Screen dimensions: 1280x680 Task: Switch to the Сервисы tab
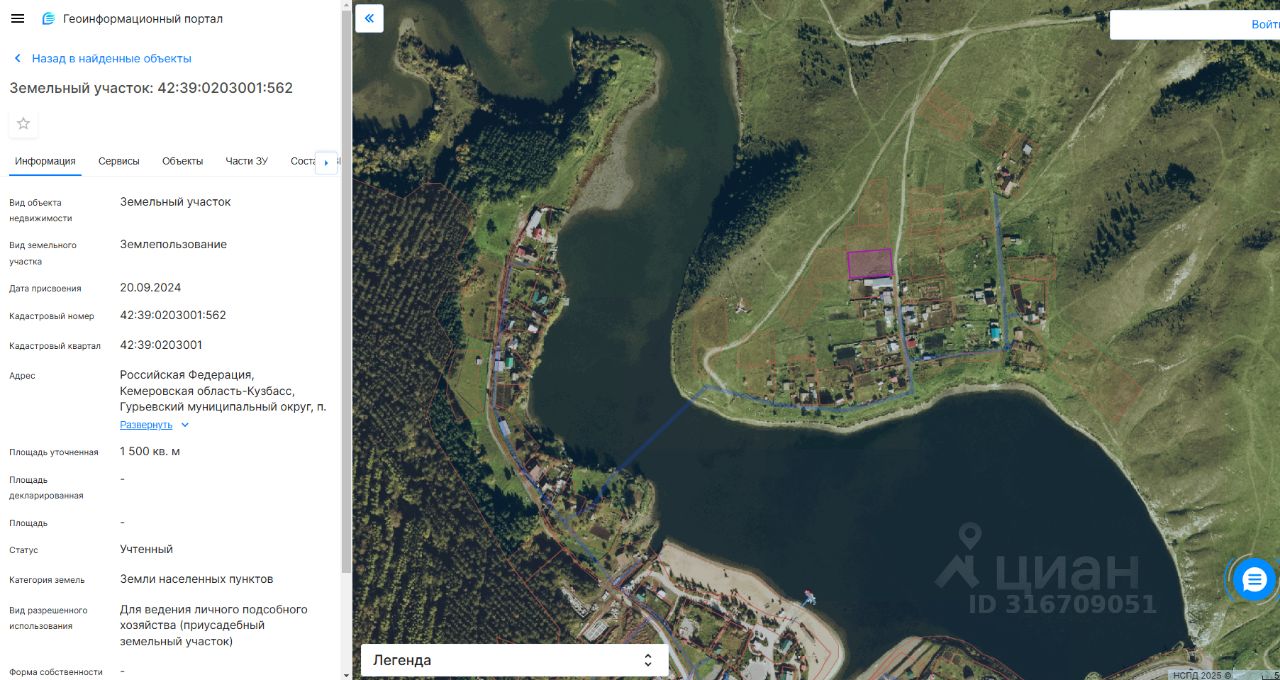coord(119,161)
